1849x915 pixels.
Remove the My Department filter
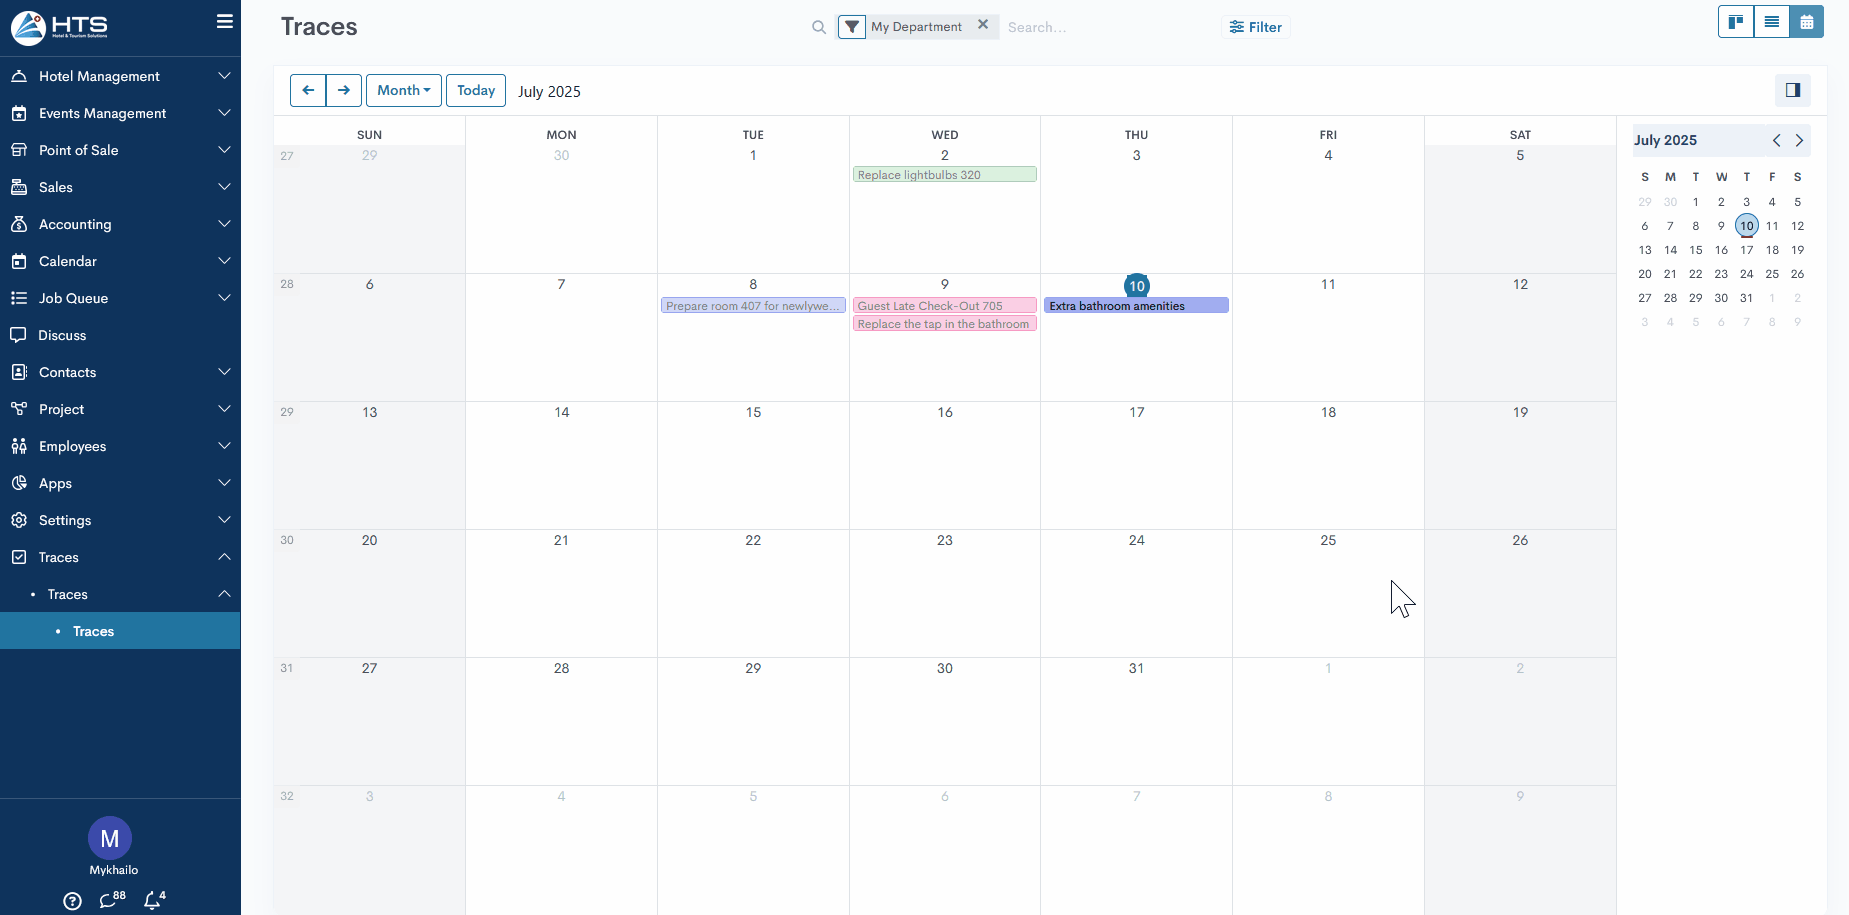pos(983,25)
